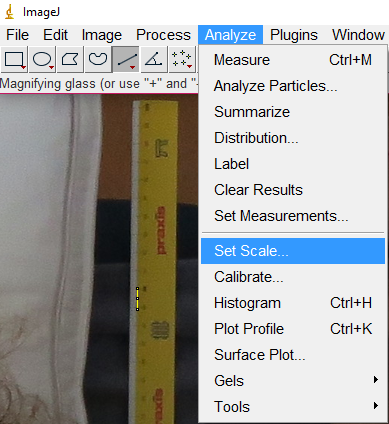Select the Straight Line tool
The width and height of the screenshot is (389, 424).
click(126, 60)
